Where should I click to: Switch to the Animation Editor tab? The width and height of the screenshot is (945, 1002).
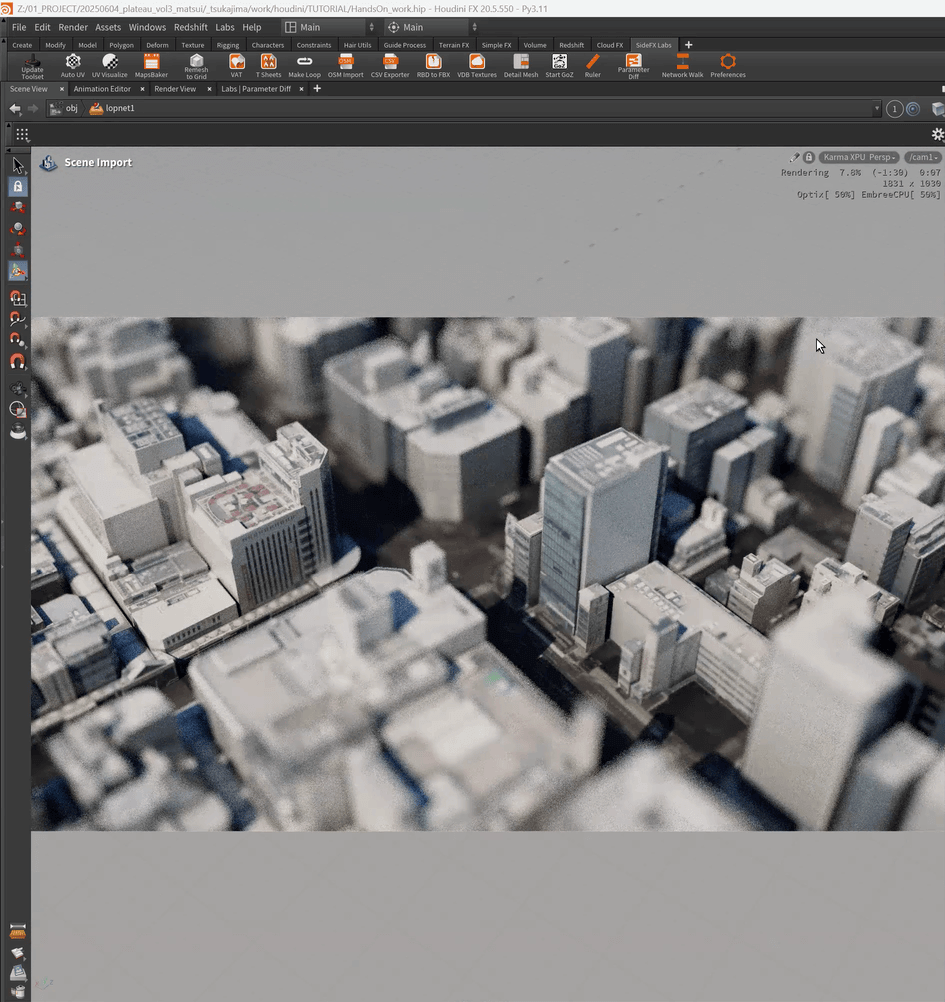(x=102, y=89)
